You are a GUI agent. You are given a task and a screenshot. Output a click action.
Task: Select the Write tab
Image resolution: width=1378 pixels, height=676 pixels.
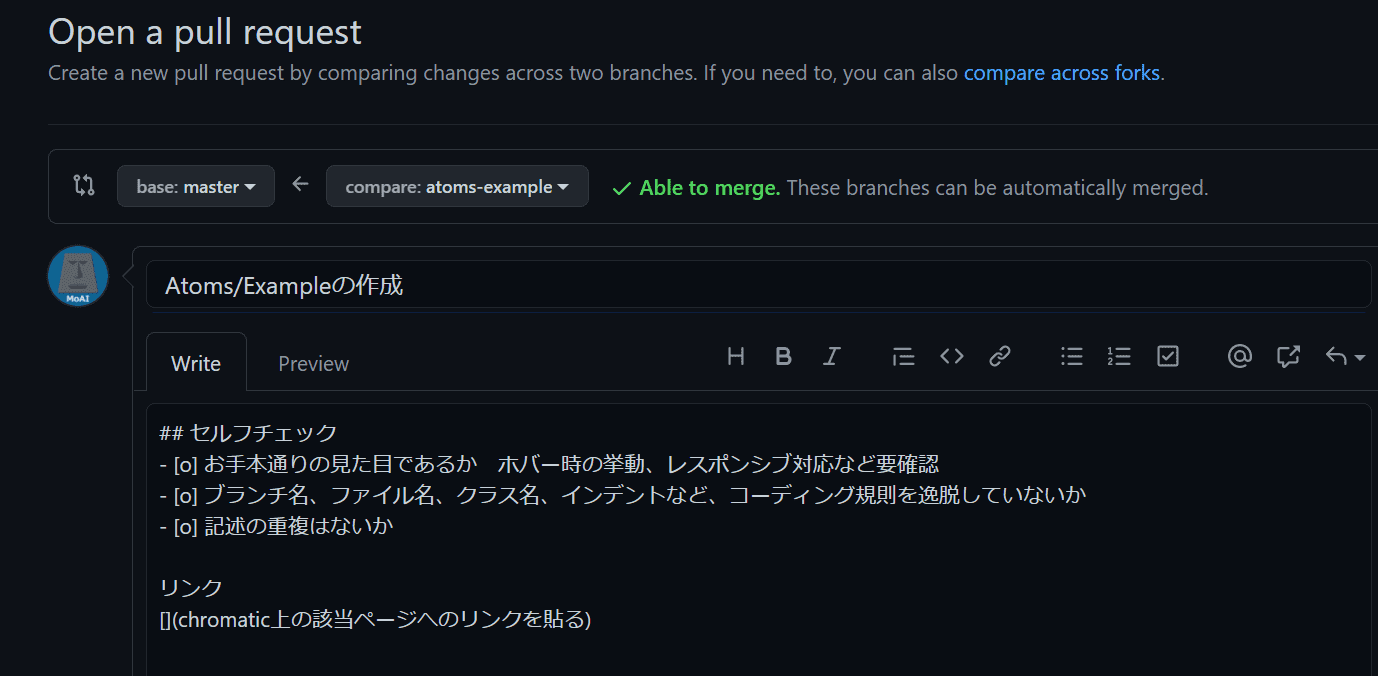click(x=196, y=363)
